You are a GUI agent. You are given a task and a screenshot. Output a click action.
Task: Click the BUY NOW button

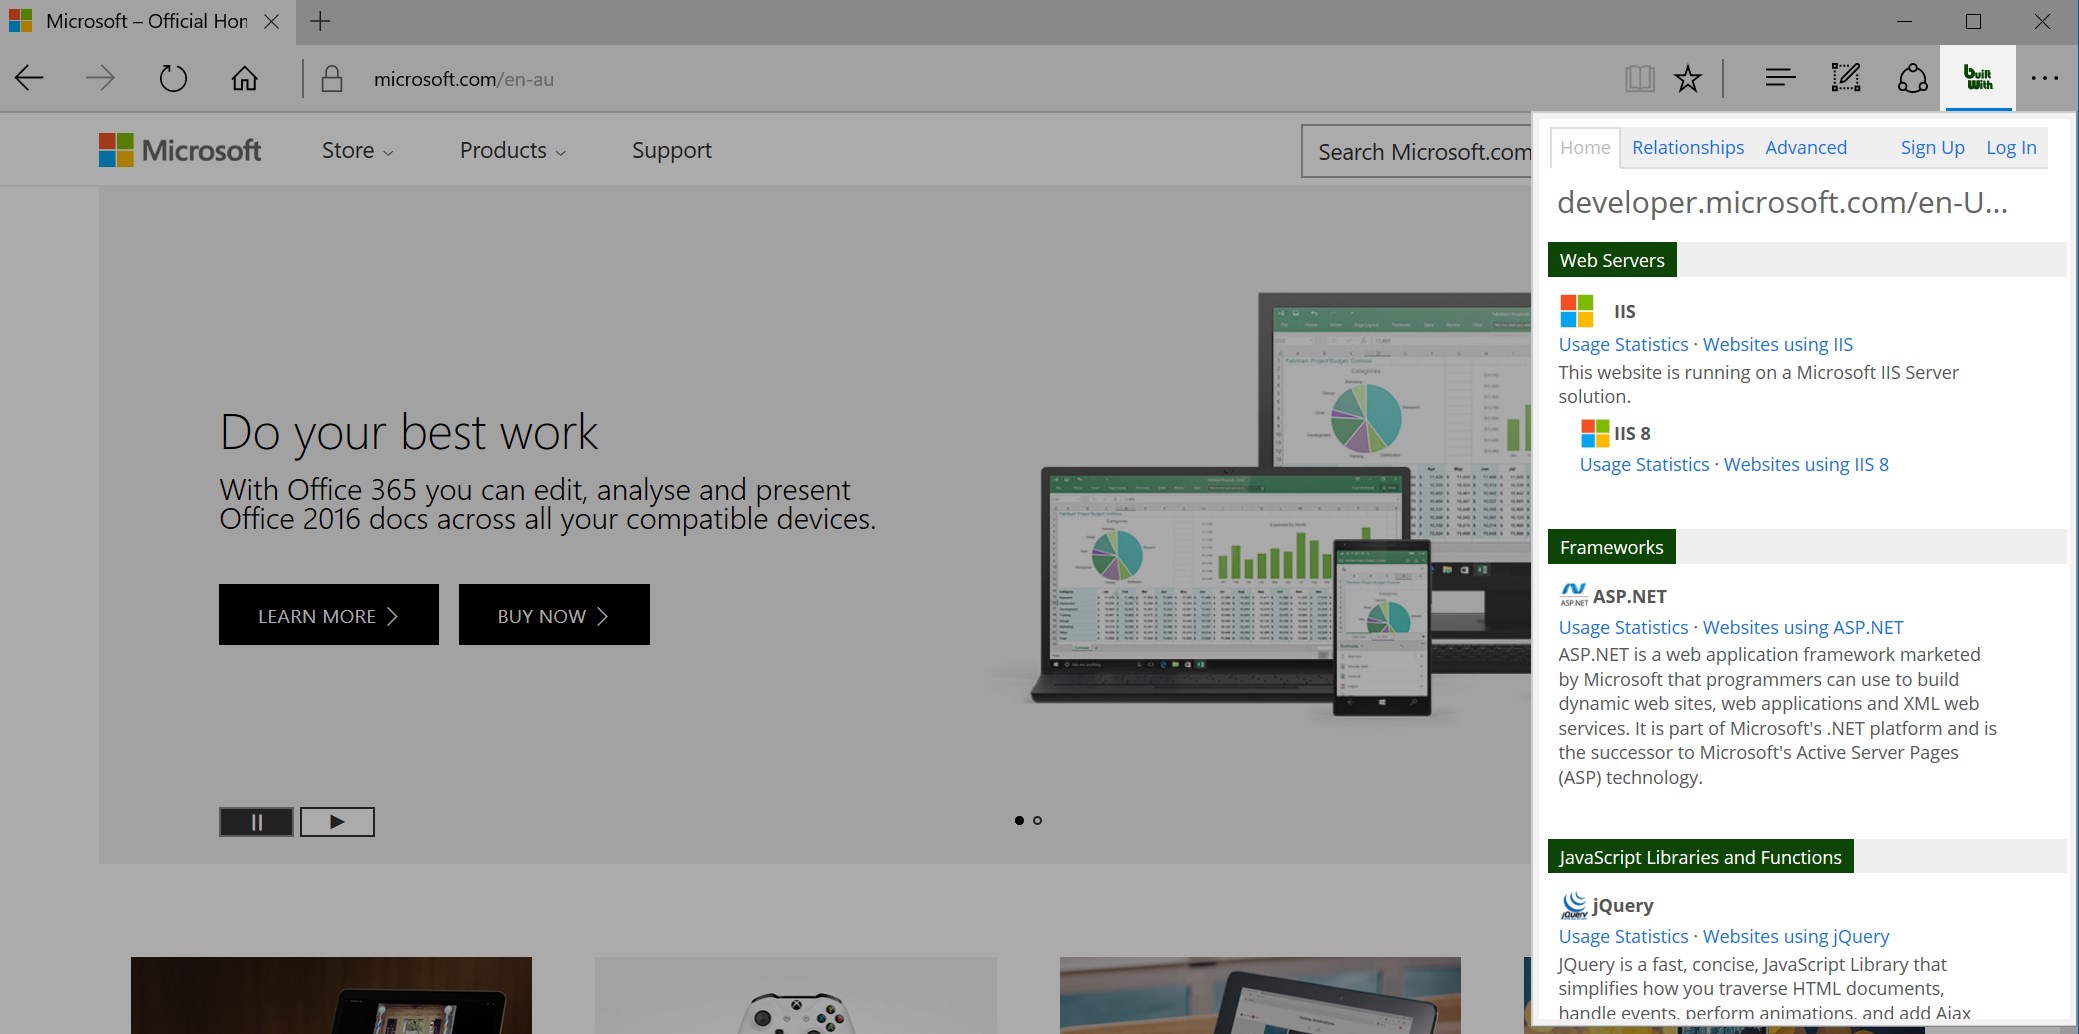pos(554,615)
